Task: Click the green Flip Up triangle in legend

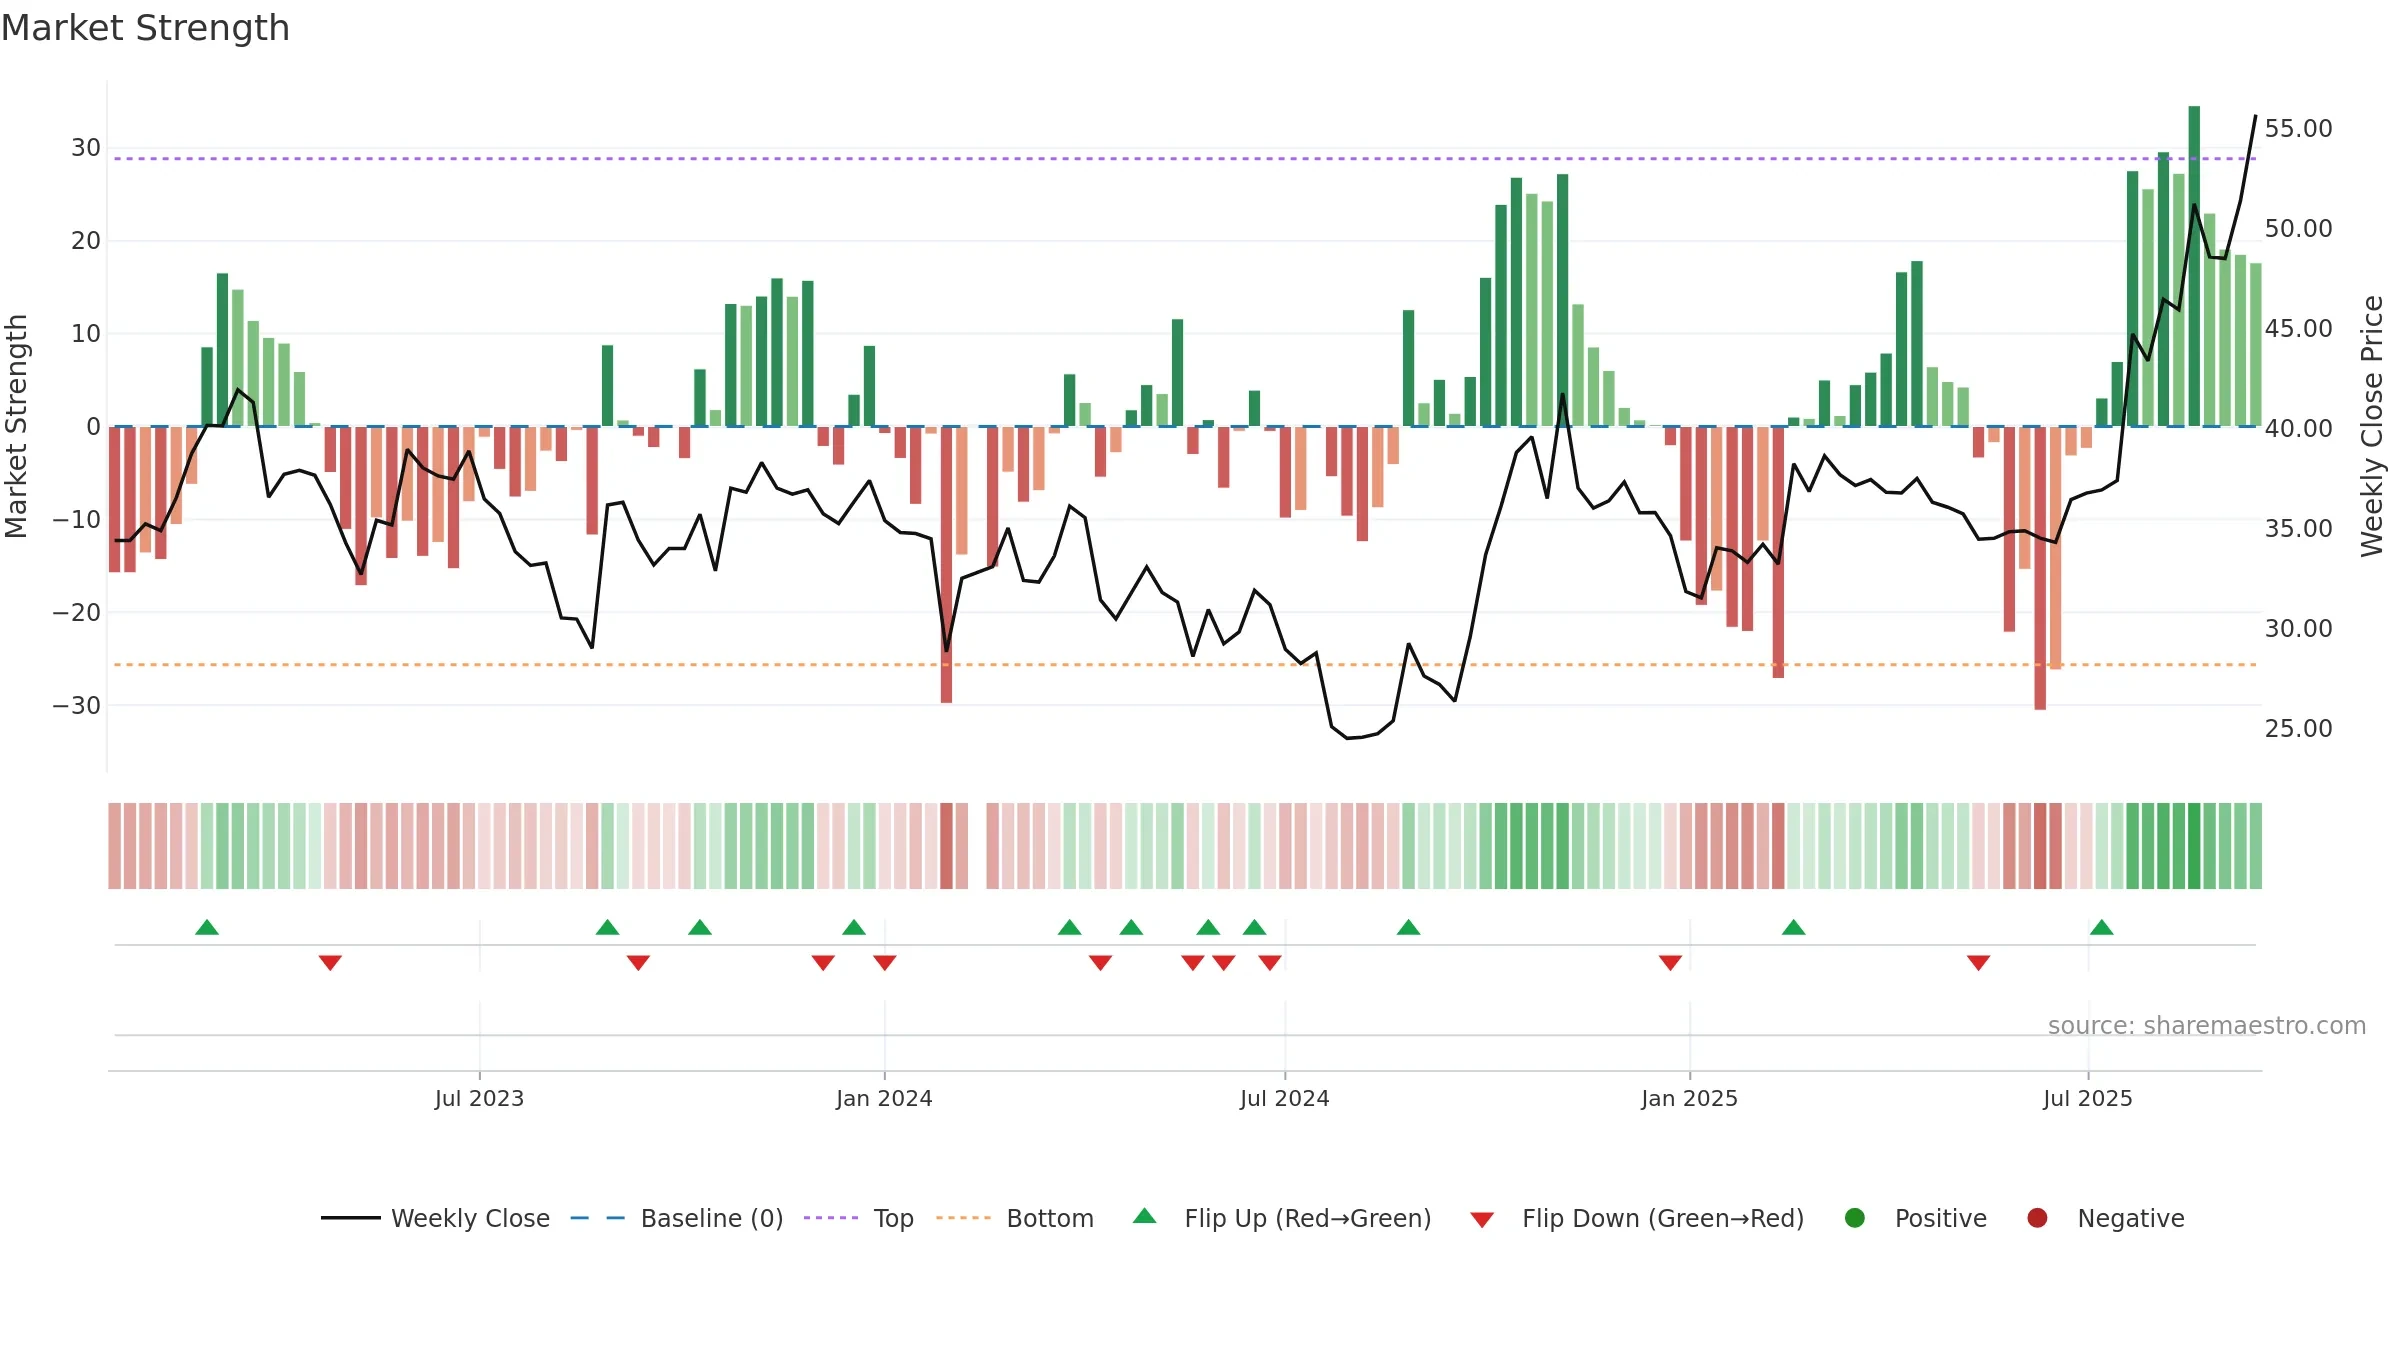Action: coord(1144,1216)
